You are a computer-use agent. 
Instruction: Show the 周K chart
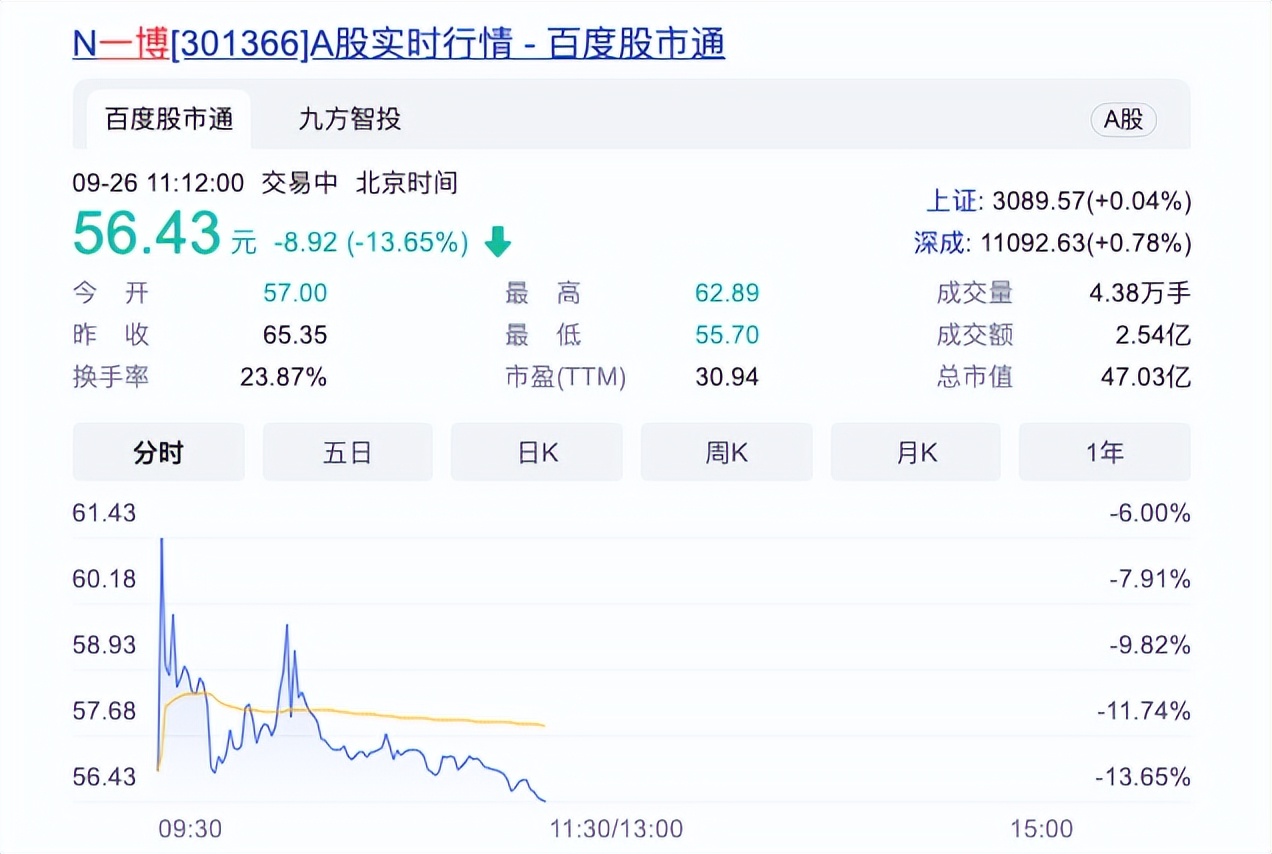click(x=726, y=453)
